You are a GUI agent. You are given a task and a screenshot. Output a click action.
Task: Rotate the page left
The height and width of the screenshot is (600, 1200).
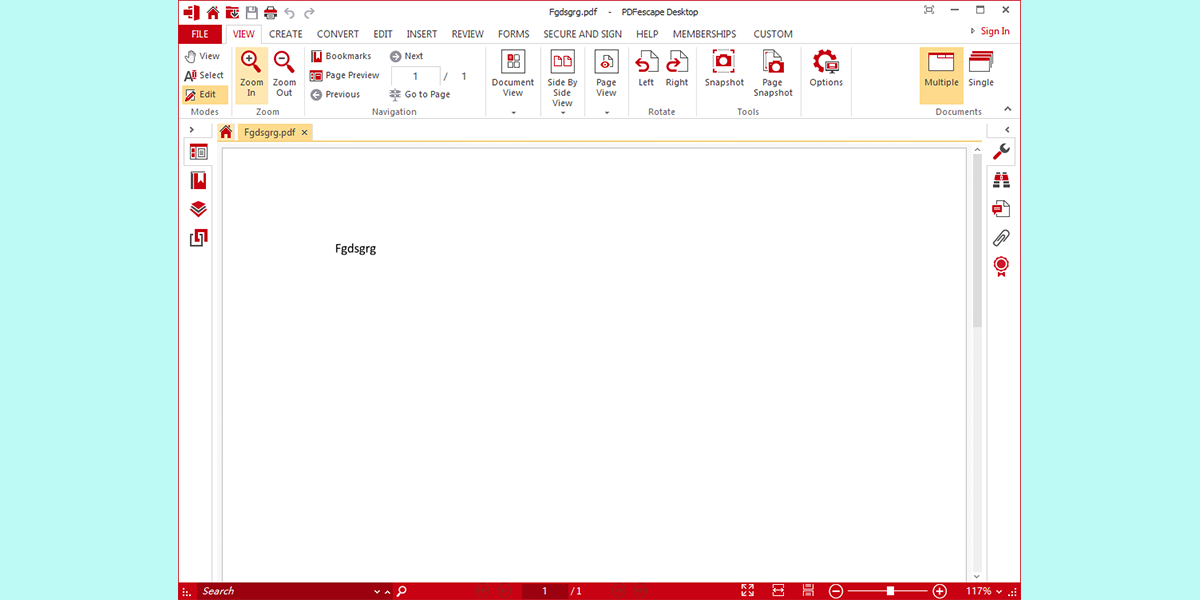pos(646,64)
